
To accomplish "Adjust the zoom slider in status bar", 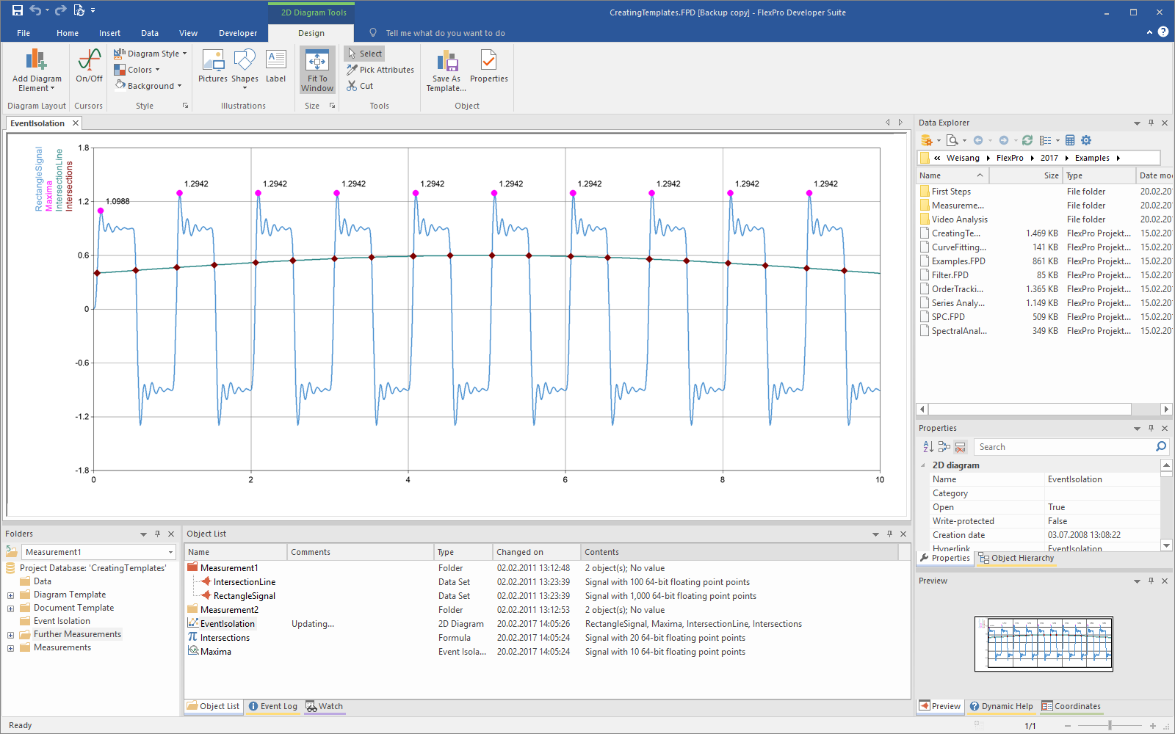I will click(1110, 725).
